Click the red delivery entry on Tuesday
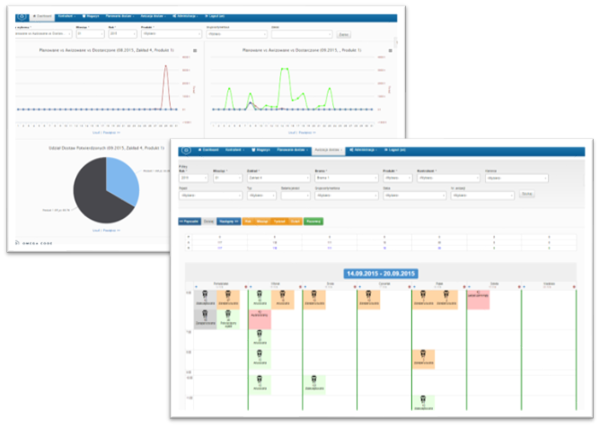 point(260,318)
